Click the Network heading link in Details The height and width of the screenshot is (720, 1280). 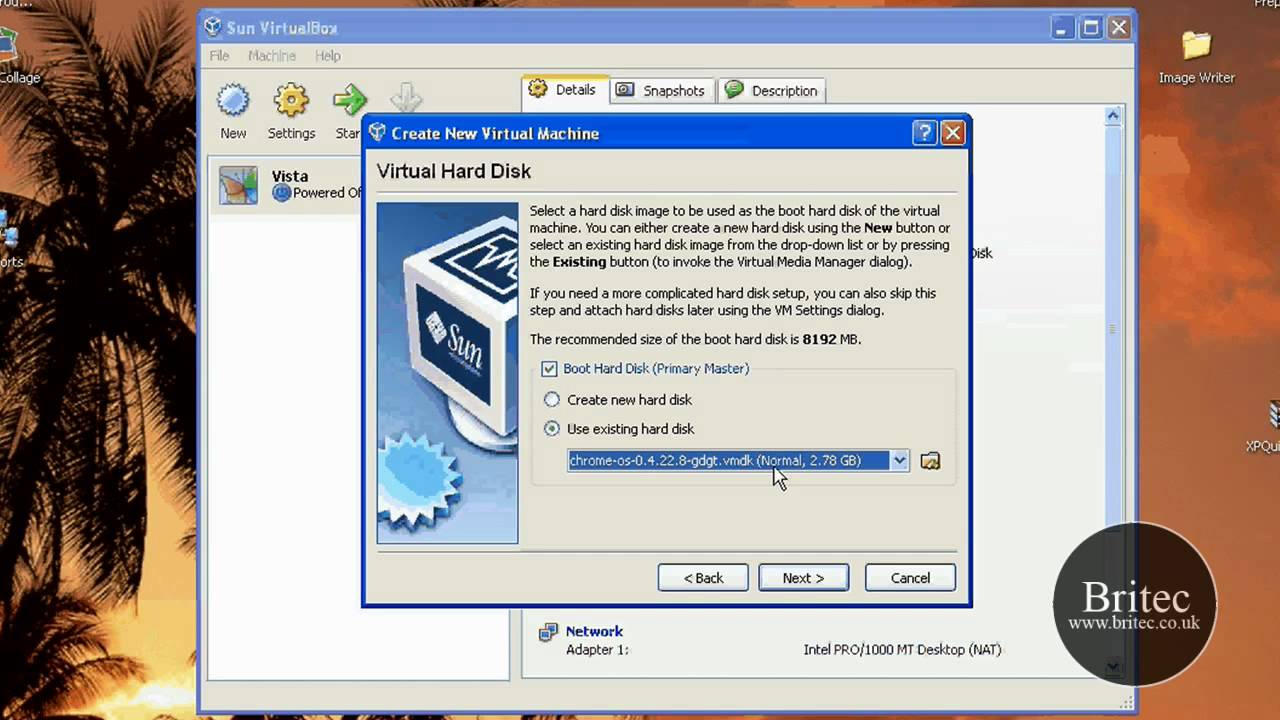[594, 631]
